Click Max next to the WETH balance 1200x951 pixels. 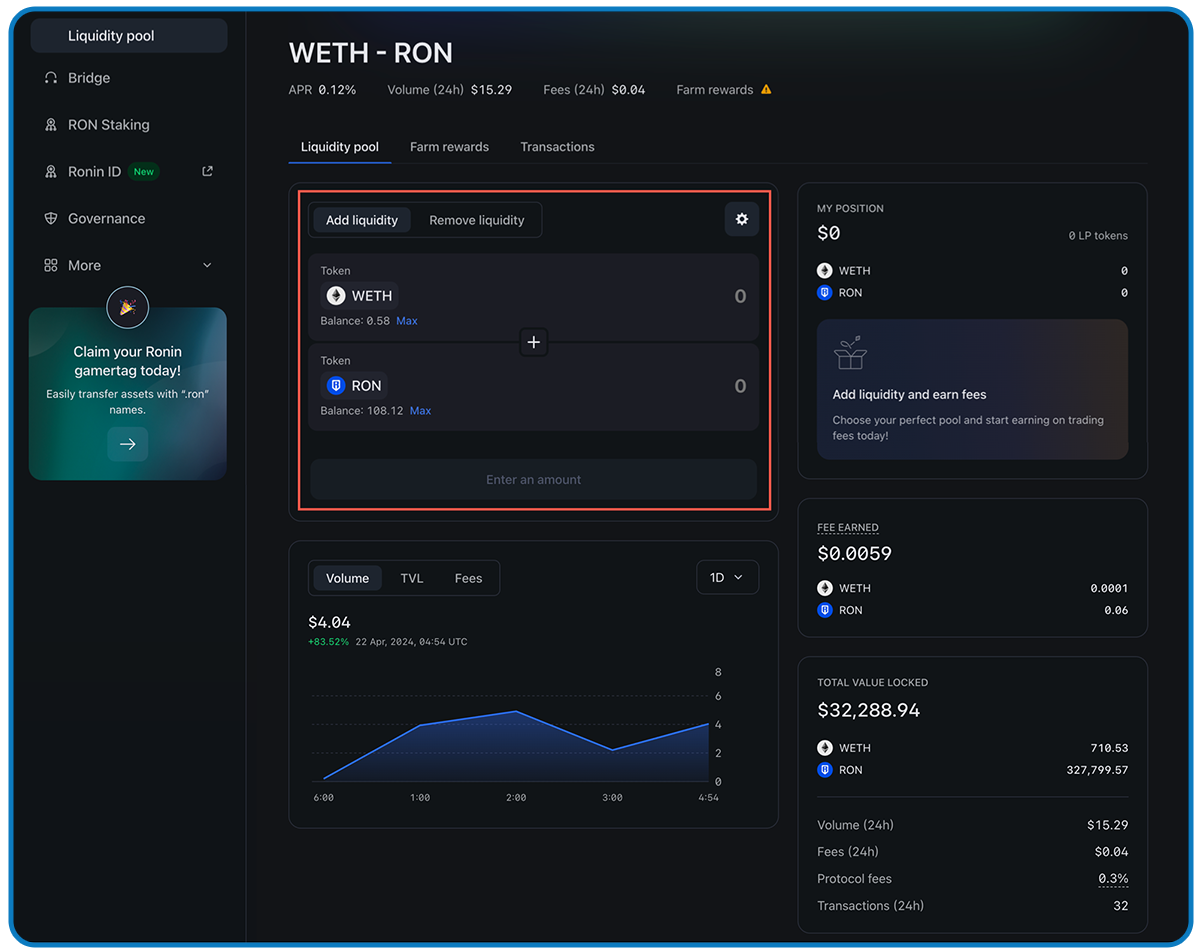[406, 320]
